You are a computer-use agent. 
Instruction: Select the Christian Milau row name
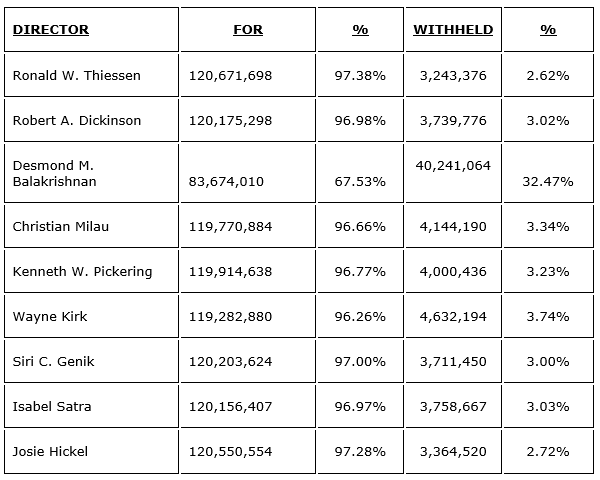tap(61, 227)
